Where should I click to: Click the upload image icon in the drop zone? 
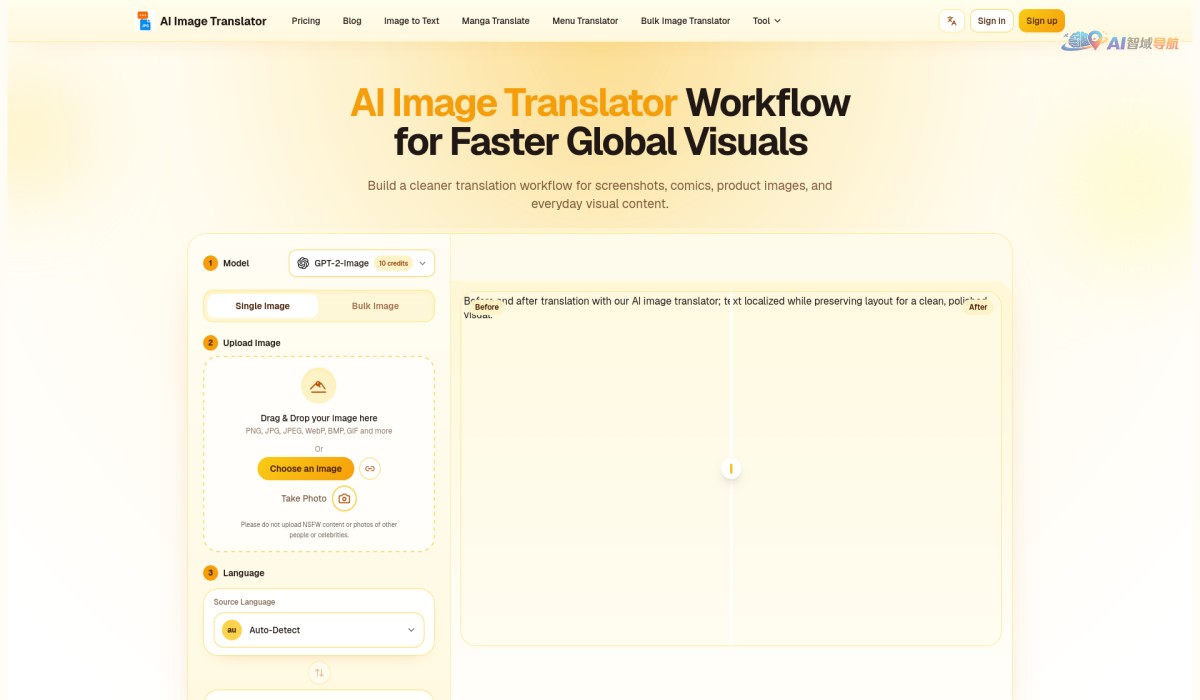click(319, 386)
